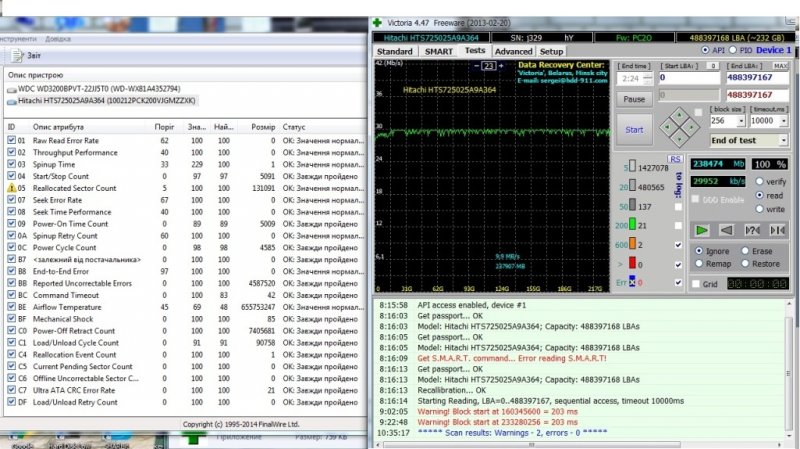
Task: Open the block size dropdown
Action: (x=742, y=120)
